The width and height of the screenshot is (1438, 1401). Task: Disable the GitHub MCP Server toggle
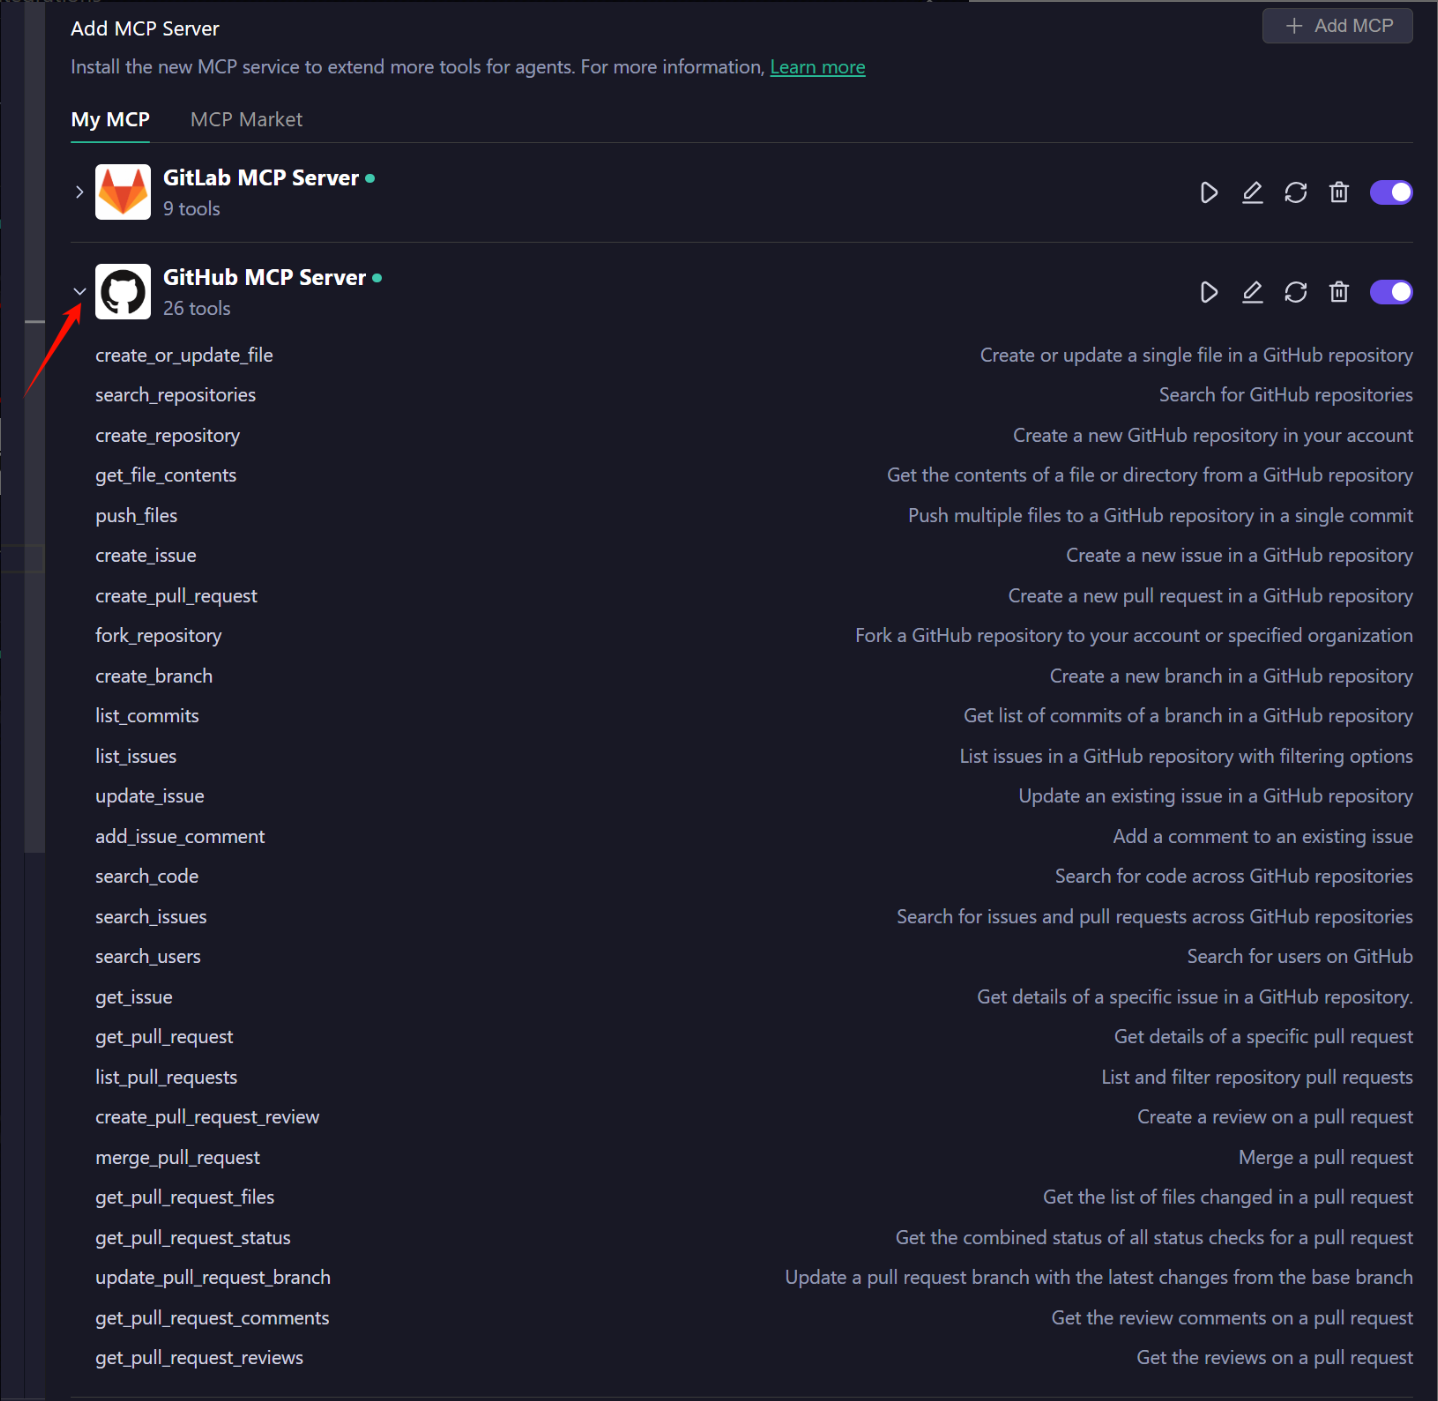pos(1391,292)
